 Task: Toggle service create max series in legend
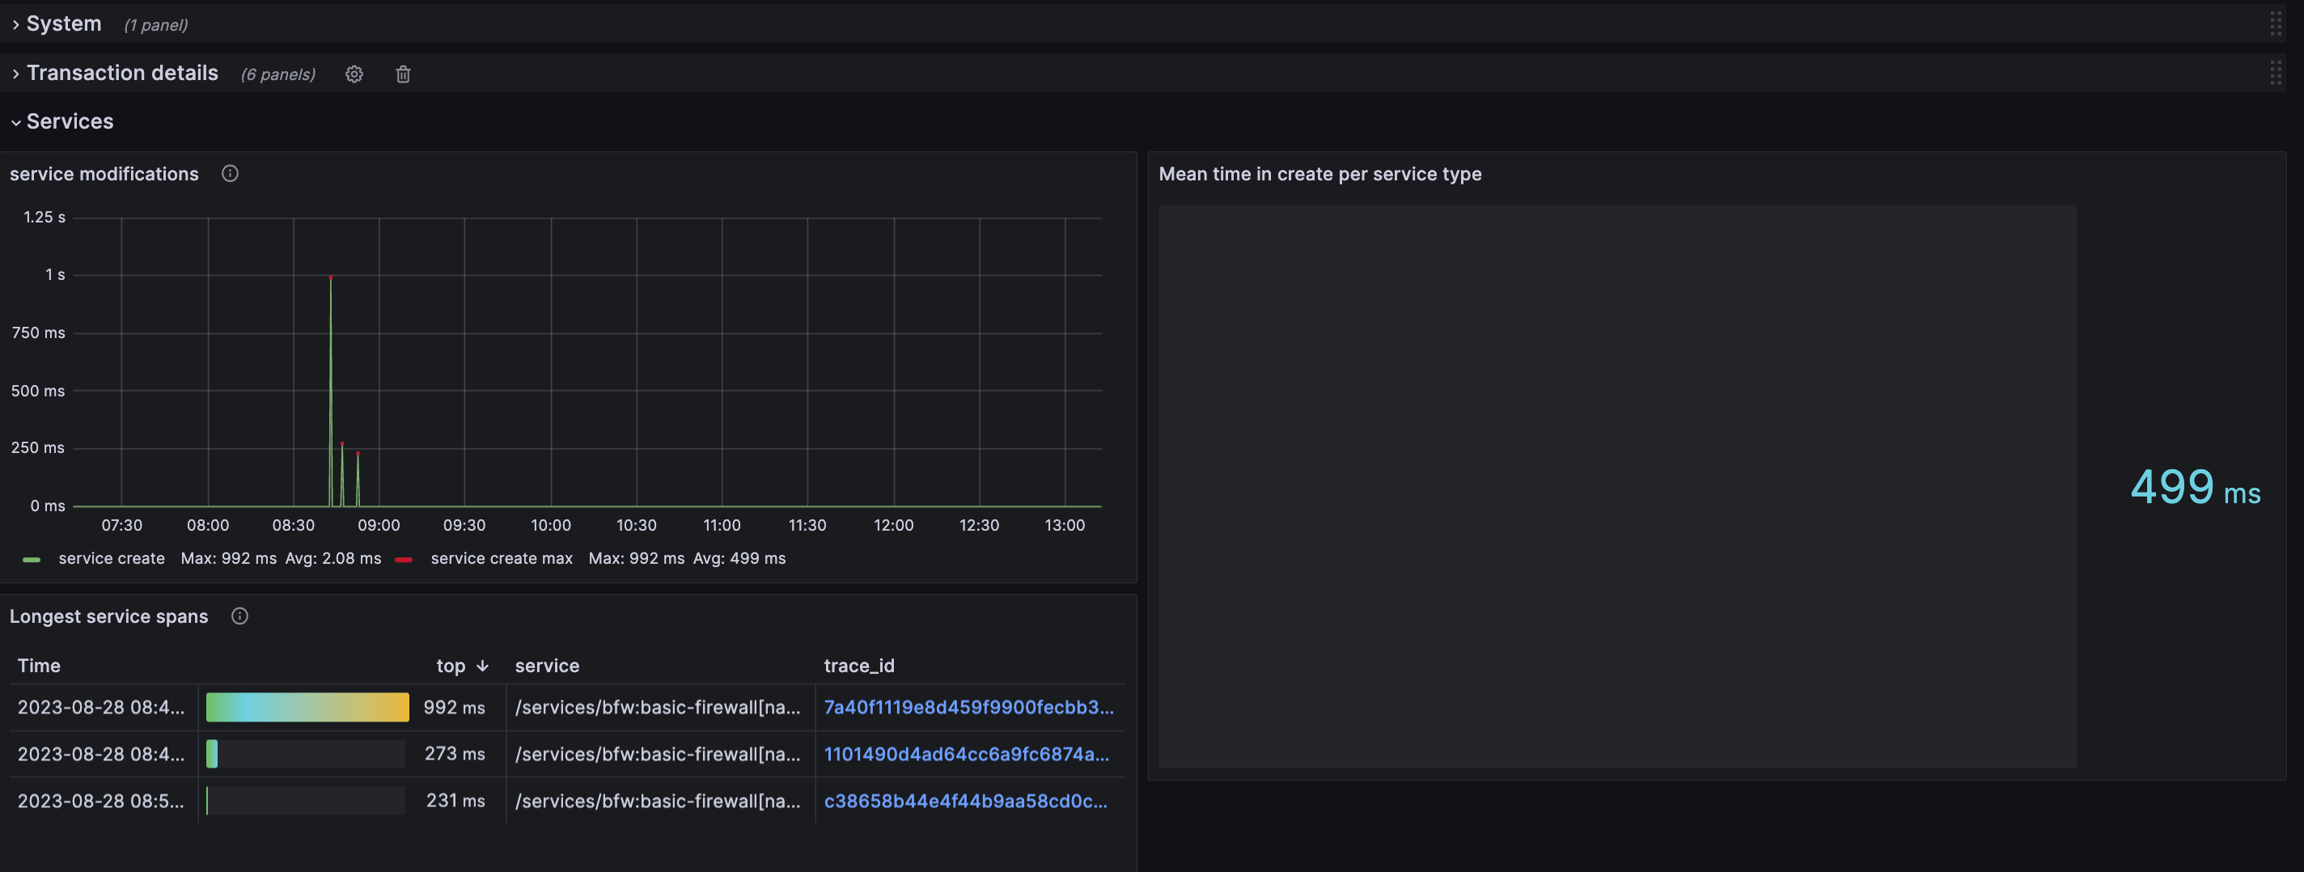pyautogui.click(x=501, y=559)
